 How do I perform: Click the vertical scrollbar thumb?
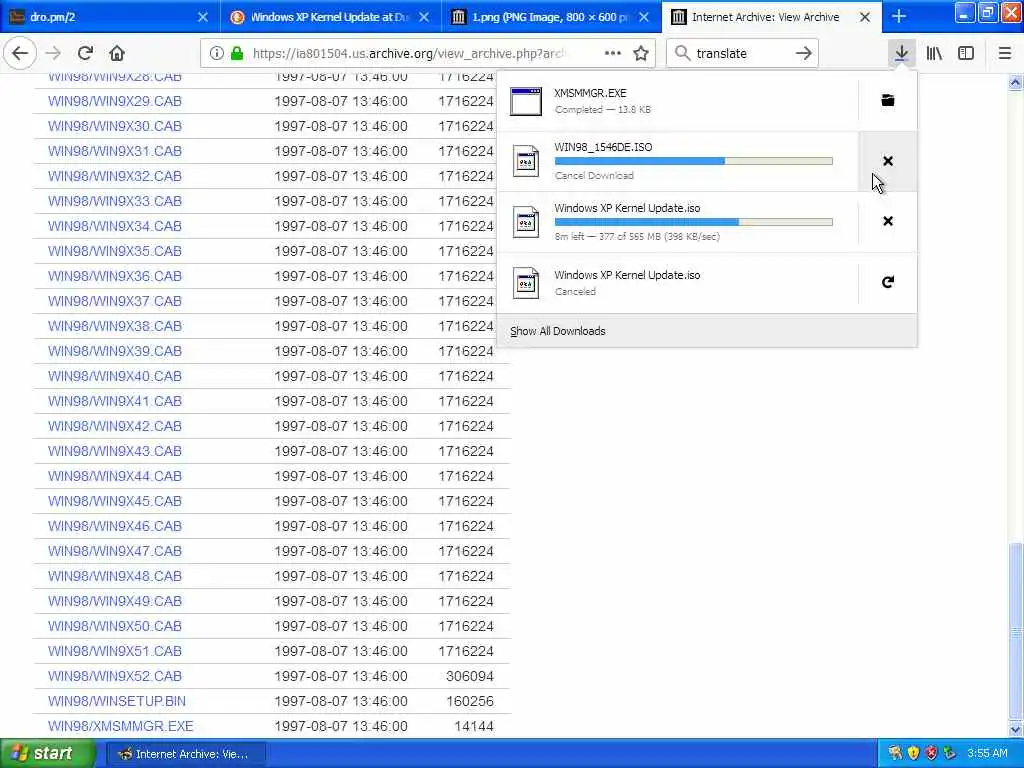tap(1016, 632)
